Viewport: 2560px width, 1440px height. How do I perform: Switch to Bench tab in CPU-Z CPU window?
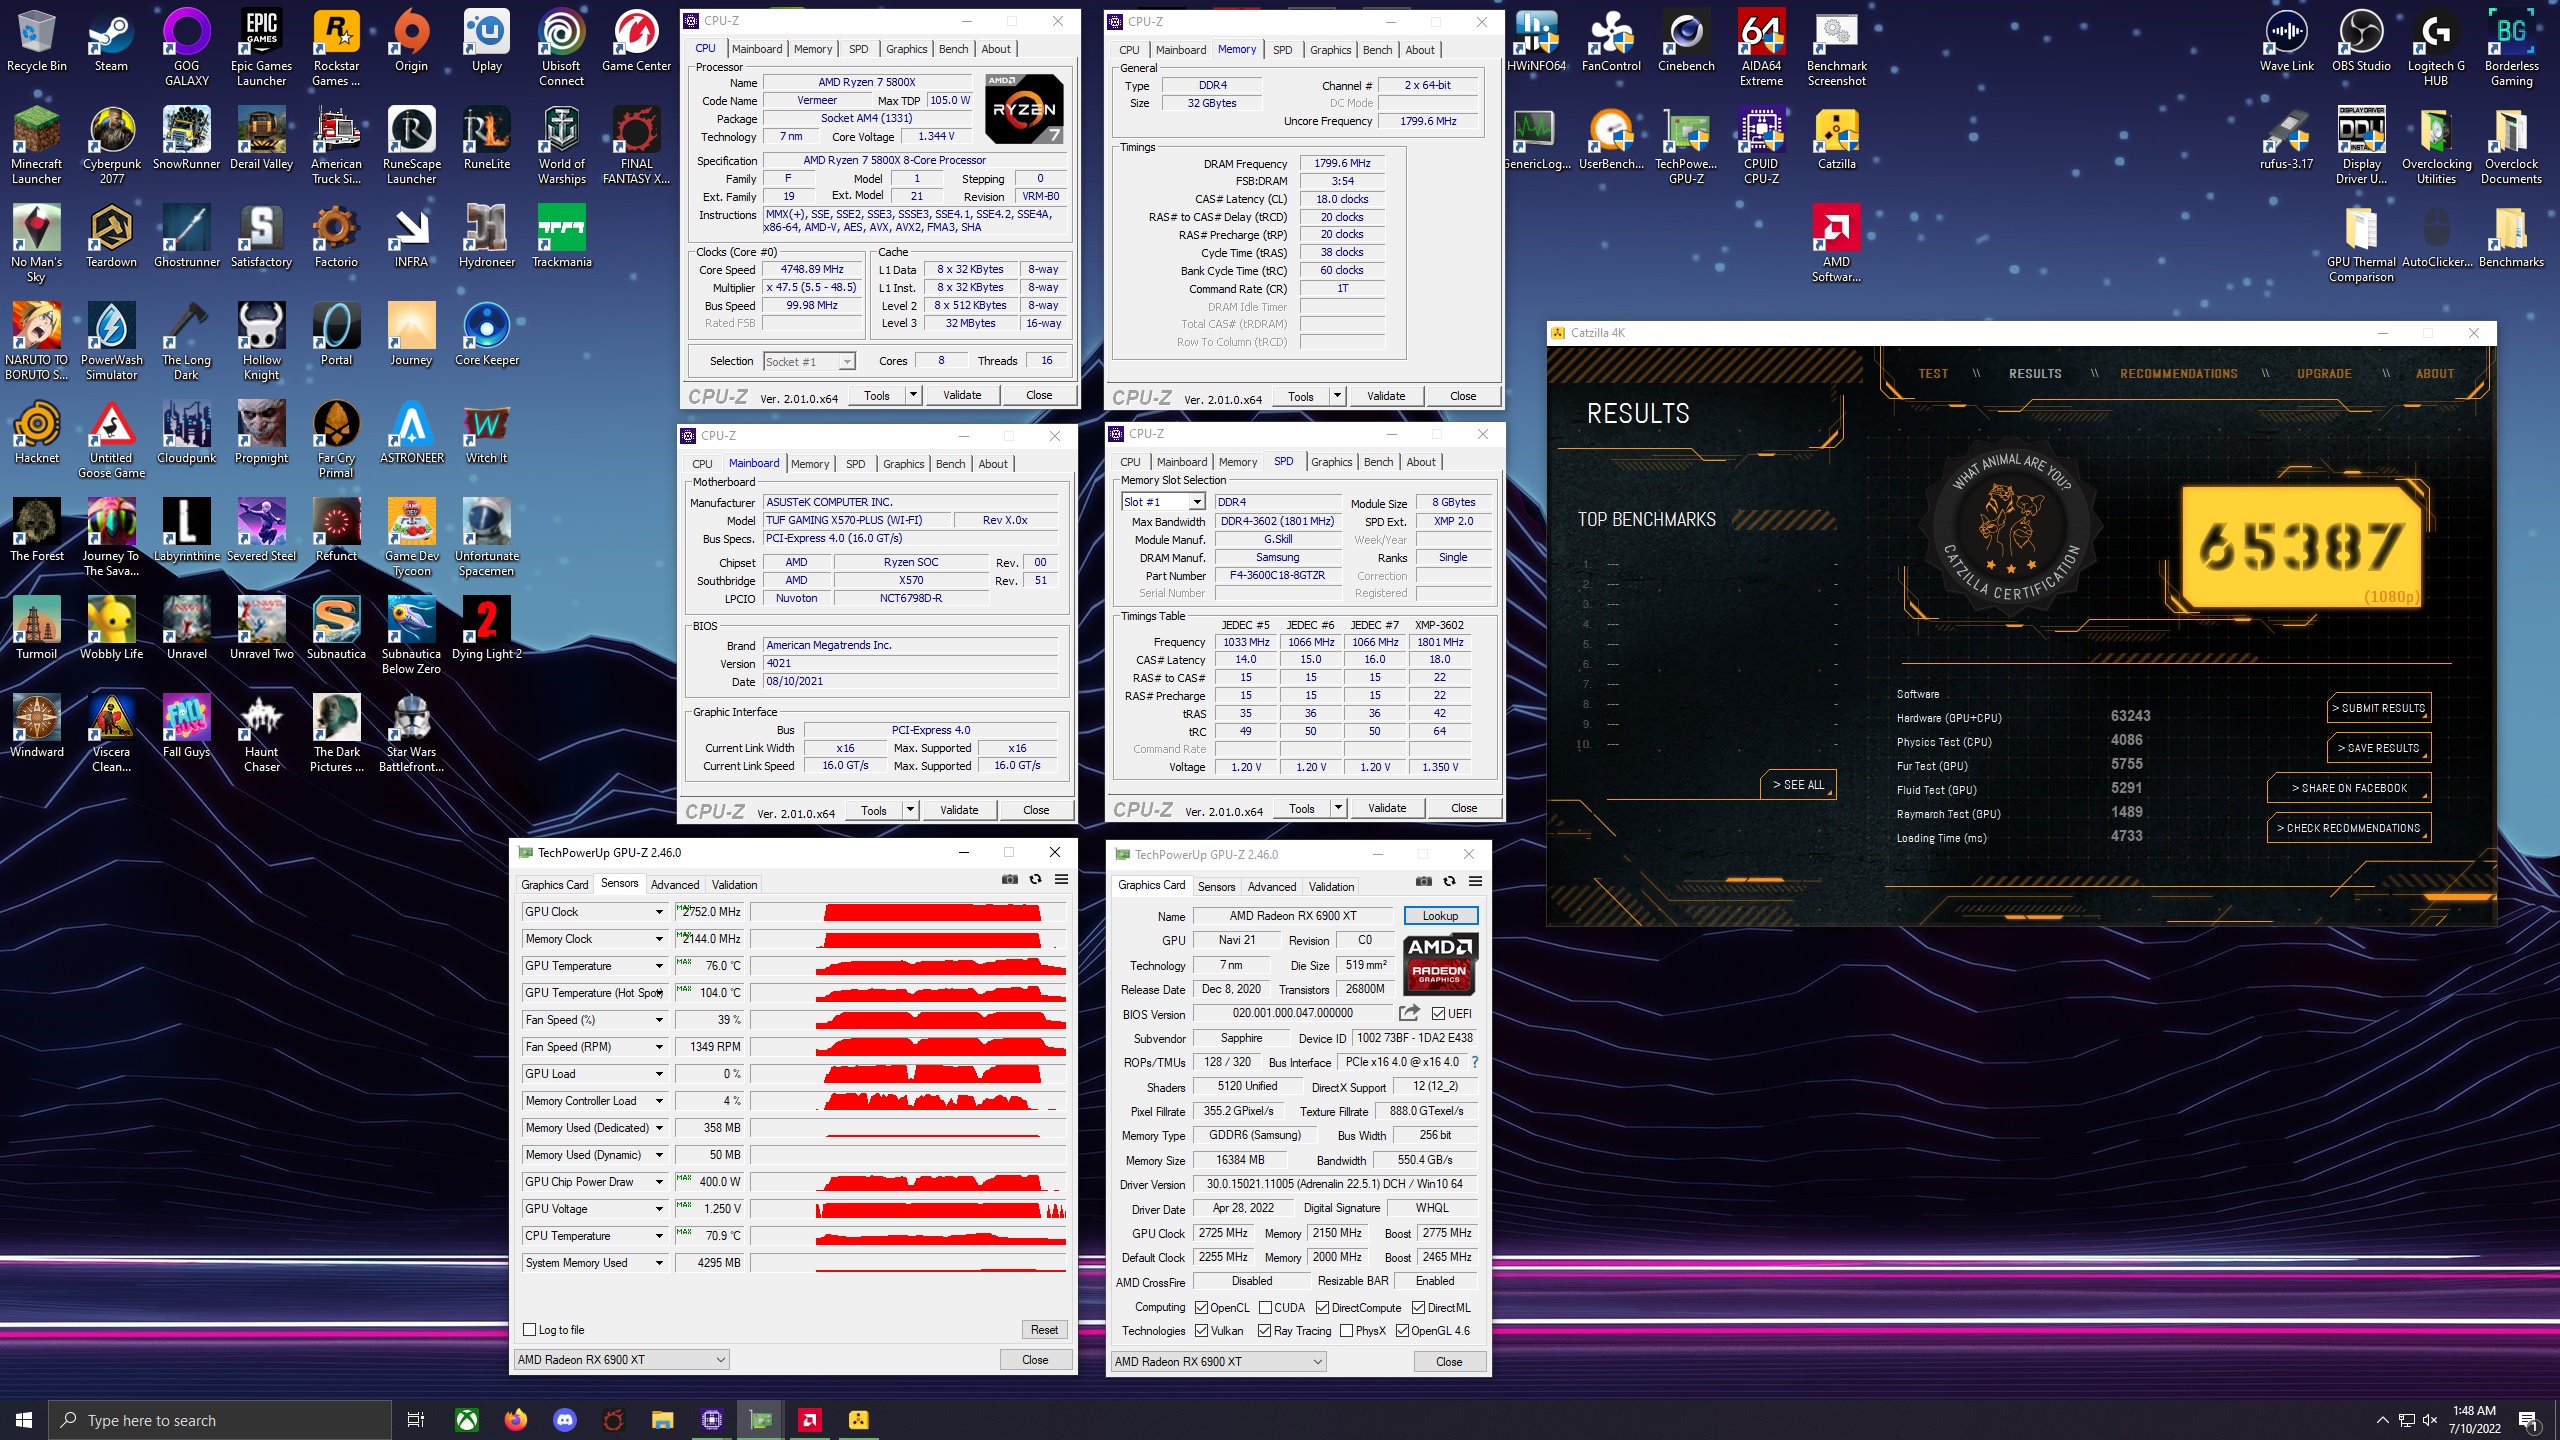(x=953, y=49)
